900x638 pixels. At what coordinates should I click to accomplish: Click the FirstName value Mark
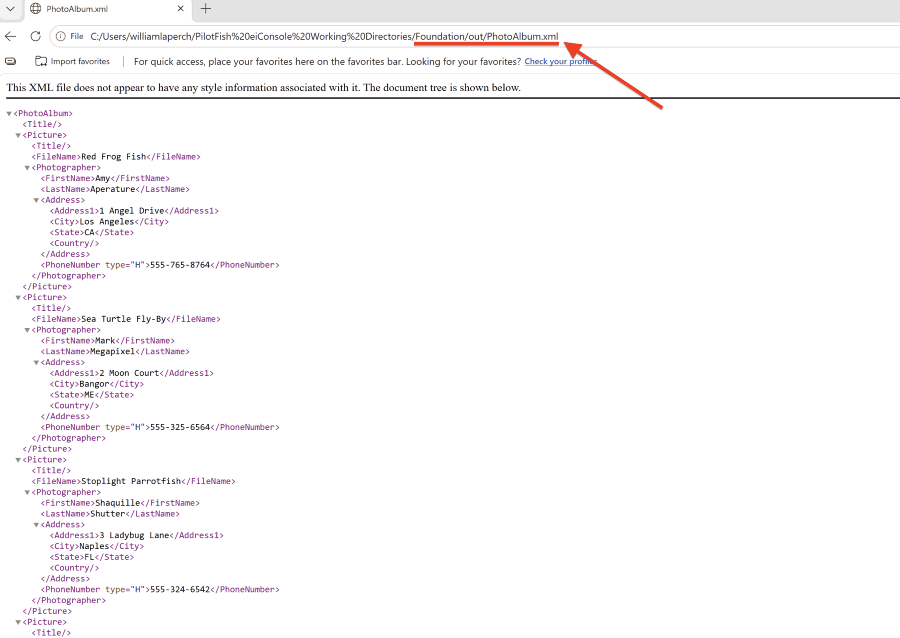click(x=105, y=341)
